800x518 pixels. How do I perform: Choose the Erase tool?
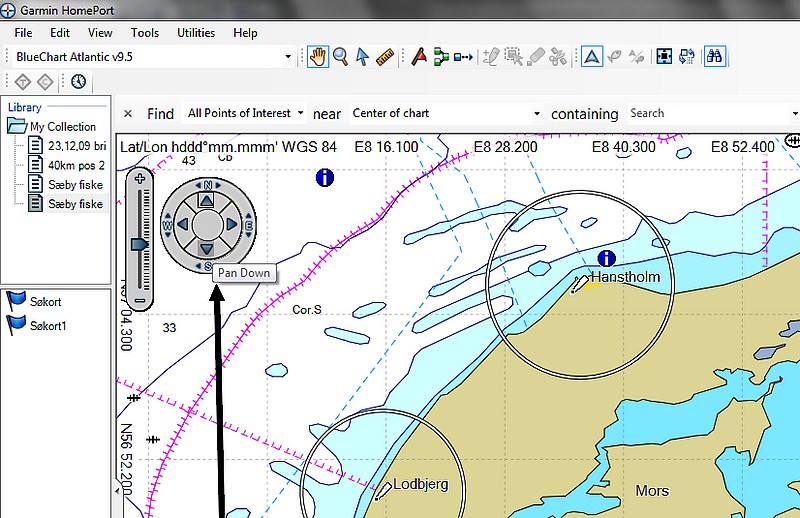(536, 57)
